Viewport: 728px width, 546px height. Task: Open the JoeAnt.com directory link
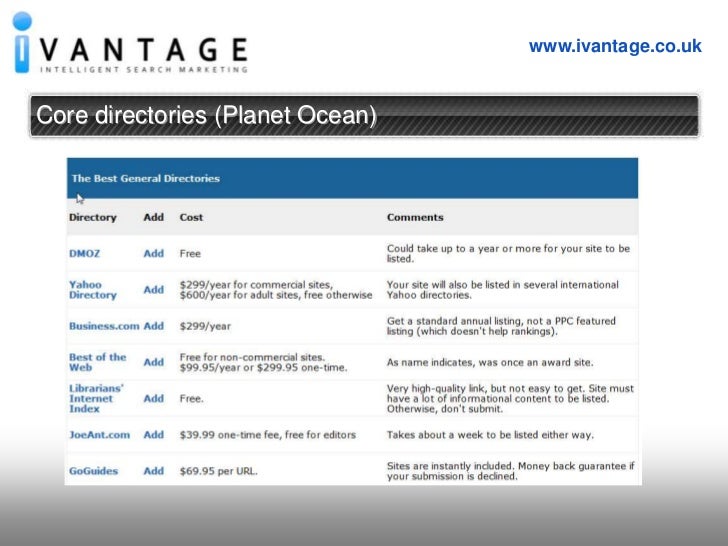coord(99,435)
